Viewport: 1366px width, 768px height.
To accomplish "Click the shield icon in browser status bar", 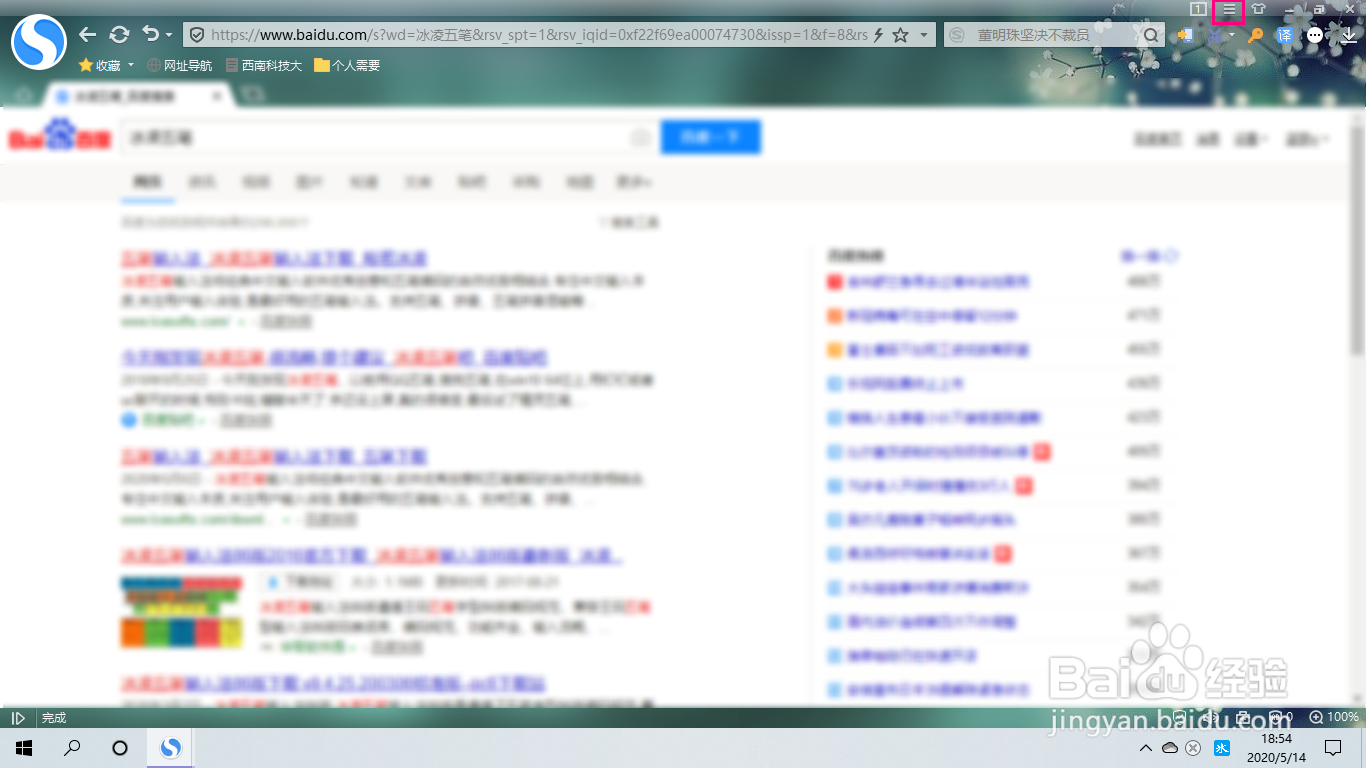I will pyautogui.click(x=1180, y=718).
